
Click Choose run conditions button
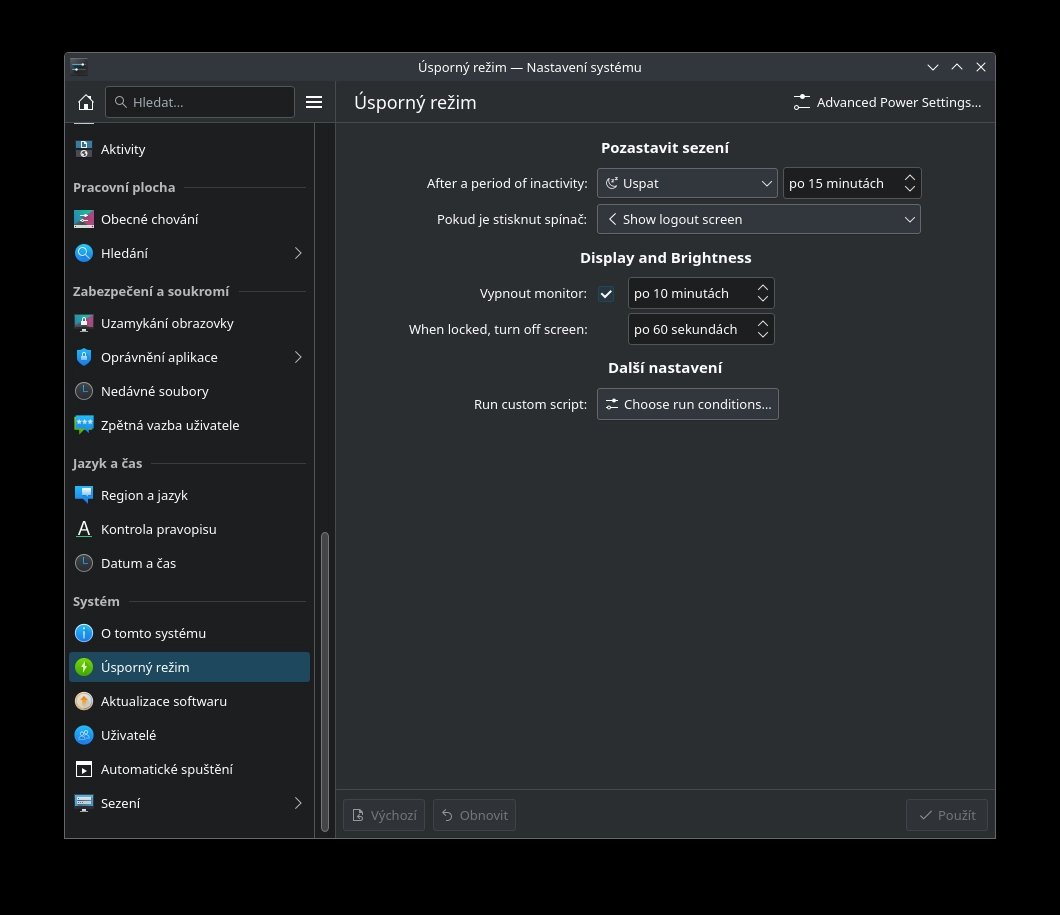(688, 404)
